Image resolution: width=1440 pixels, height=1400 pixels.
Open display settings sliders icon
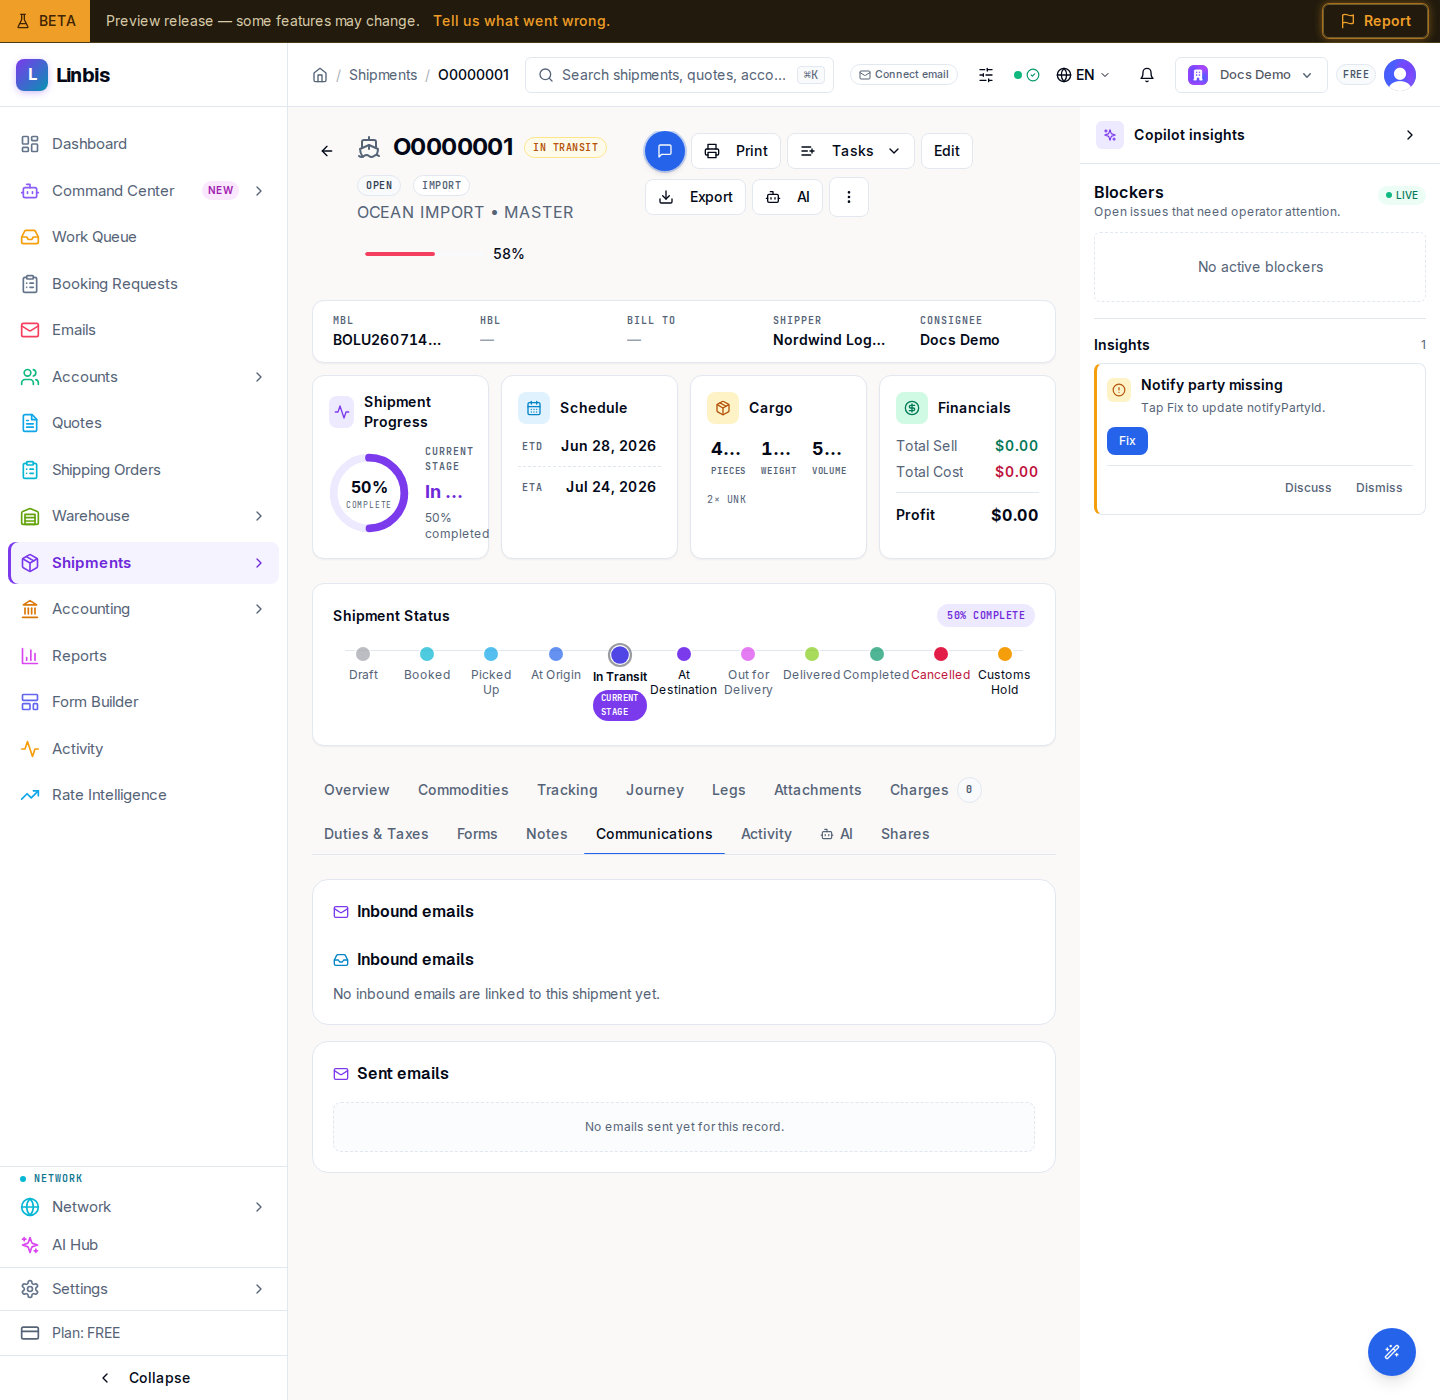coord(986,75)
